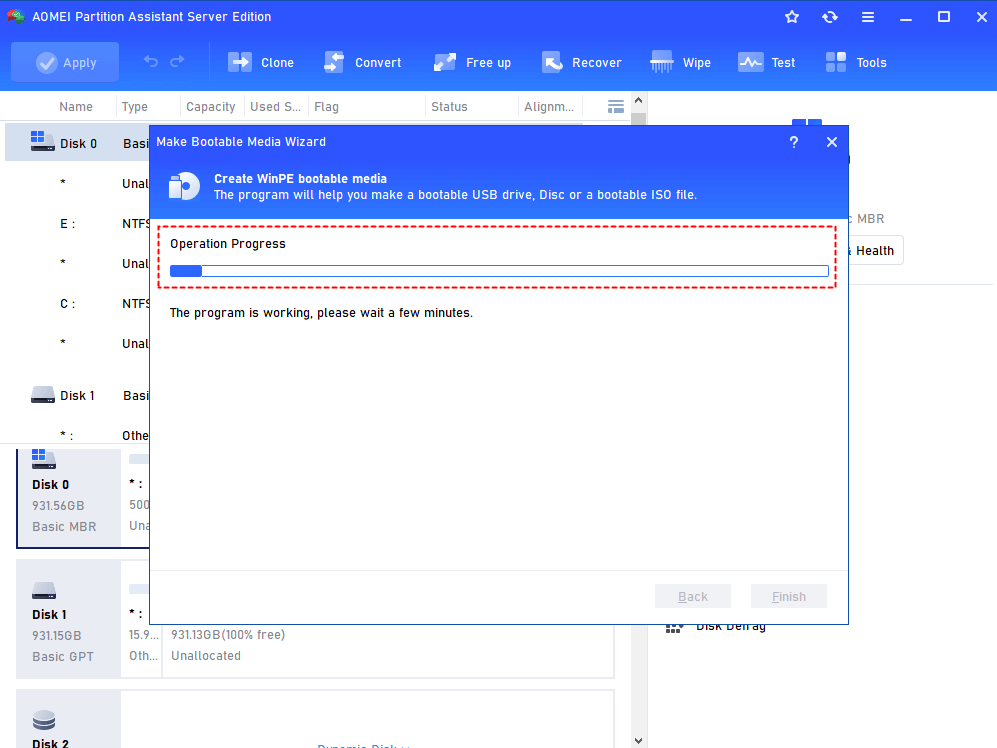Click the Disk Defrag grid icon

pyautogui.click(x=674, y=627)
